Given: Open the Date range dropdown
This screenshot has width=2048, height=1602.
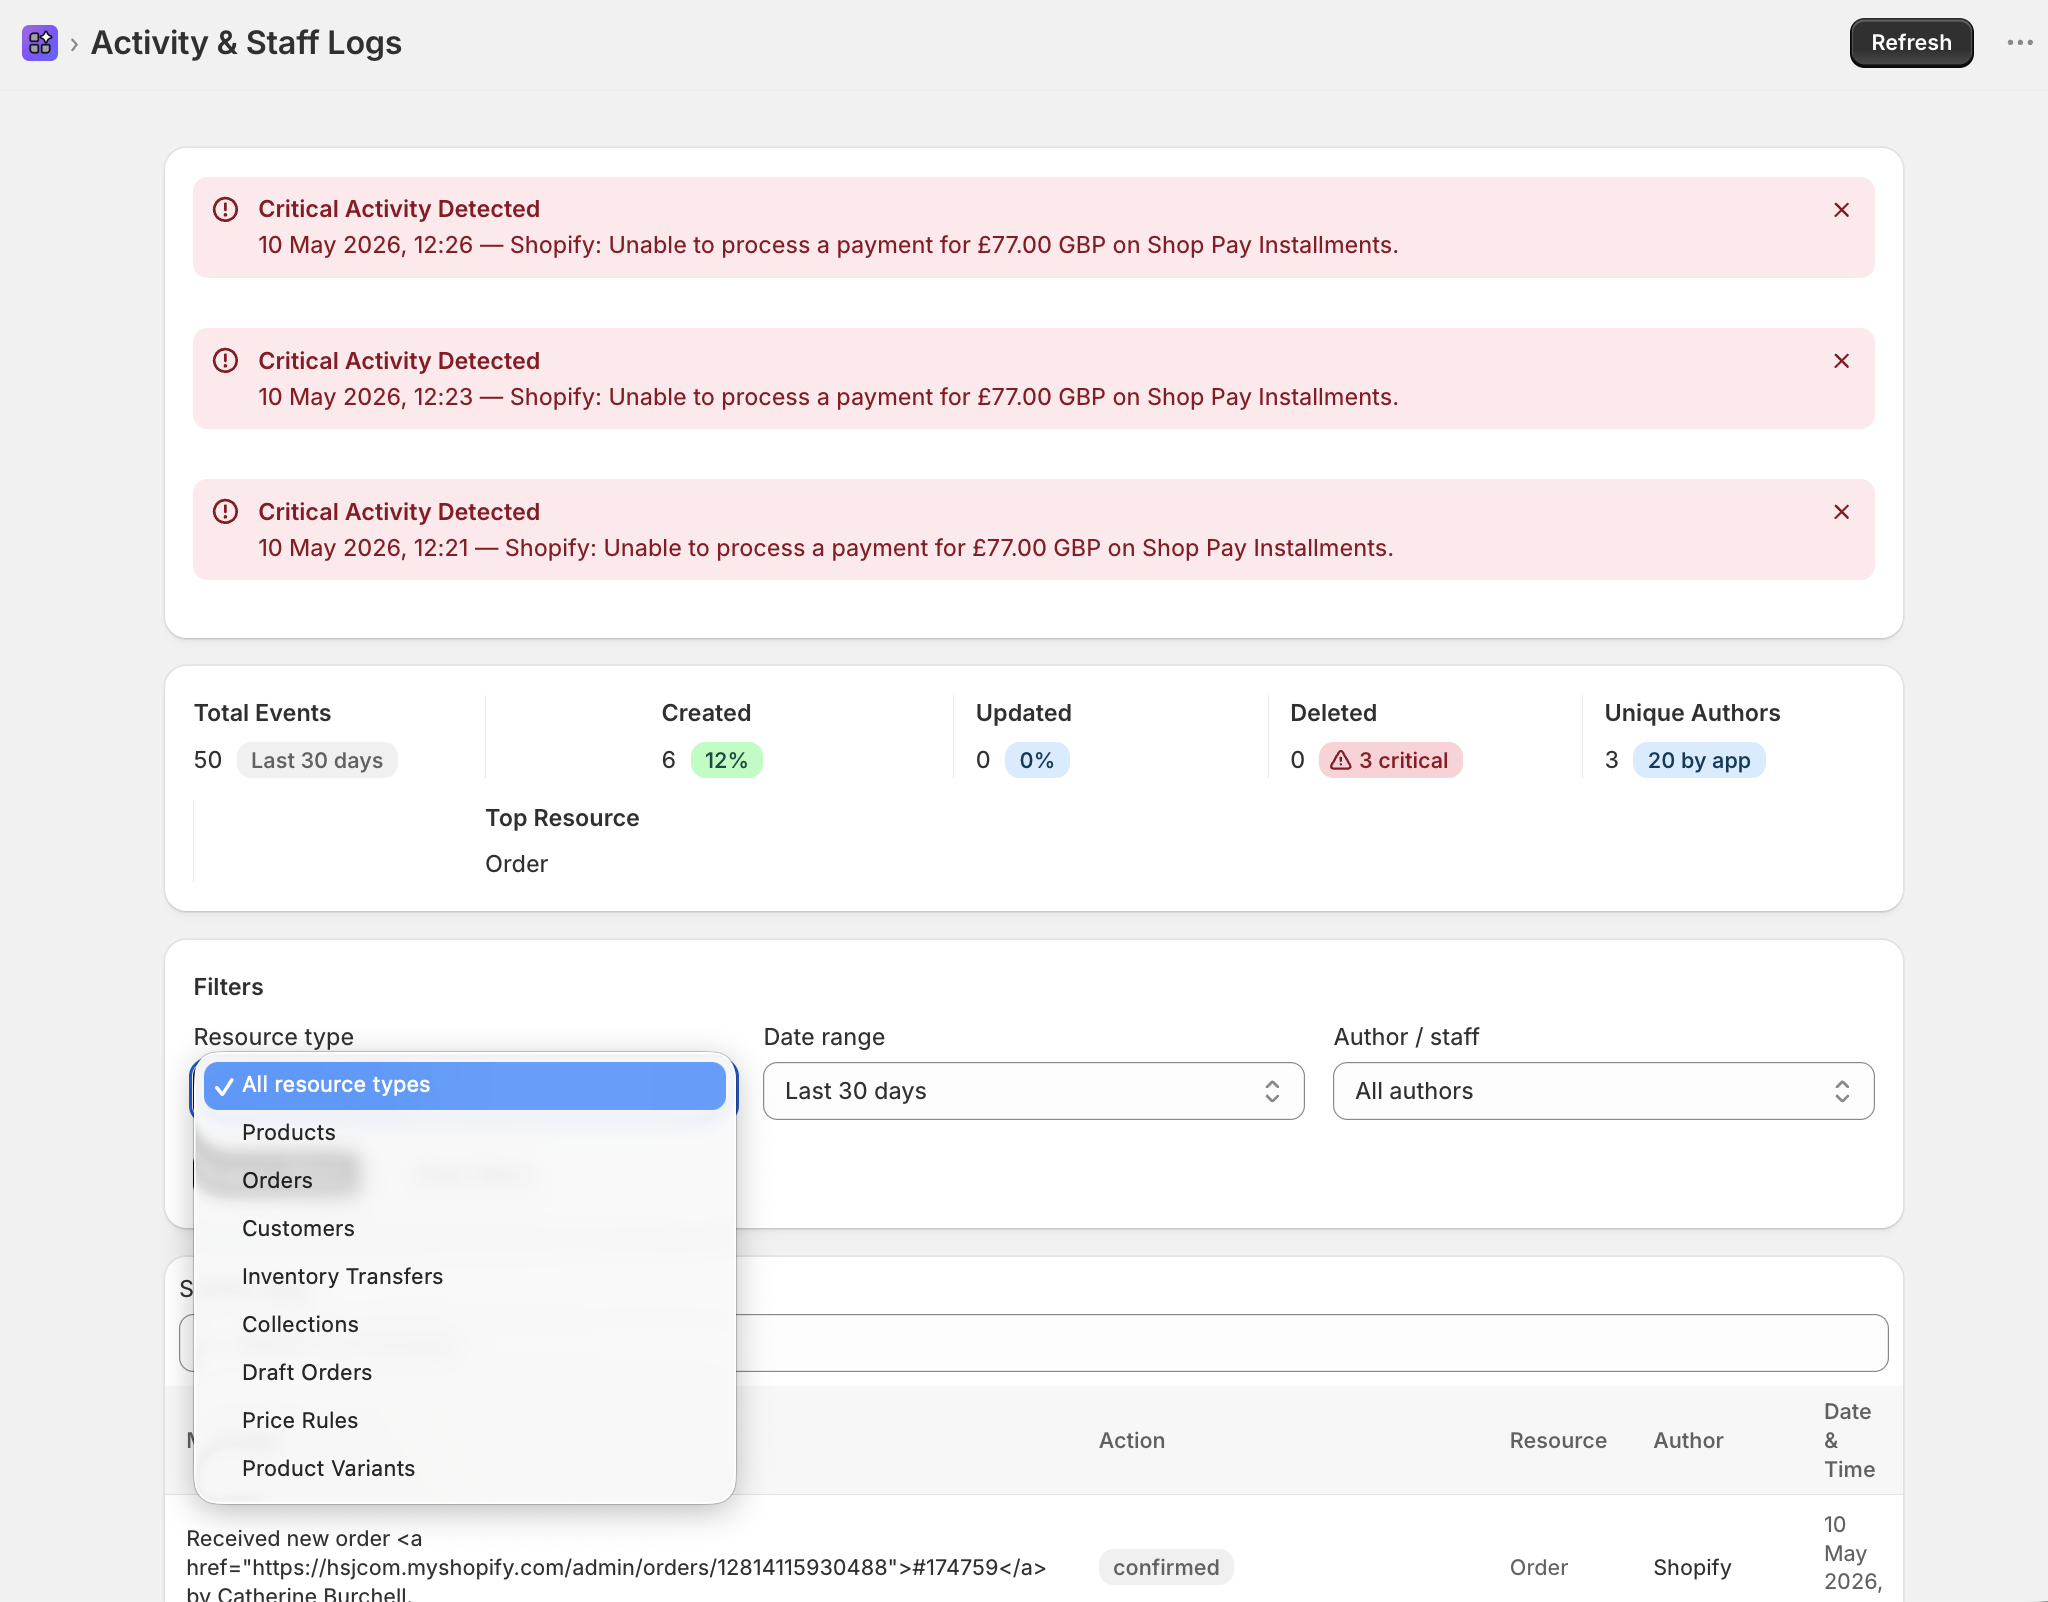Looking at the screenshot, I should click(x=1033, y=1091).
